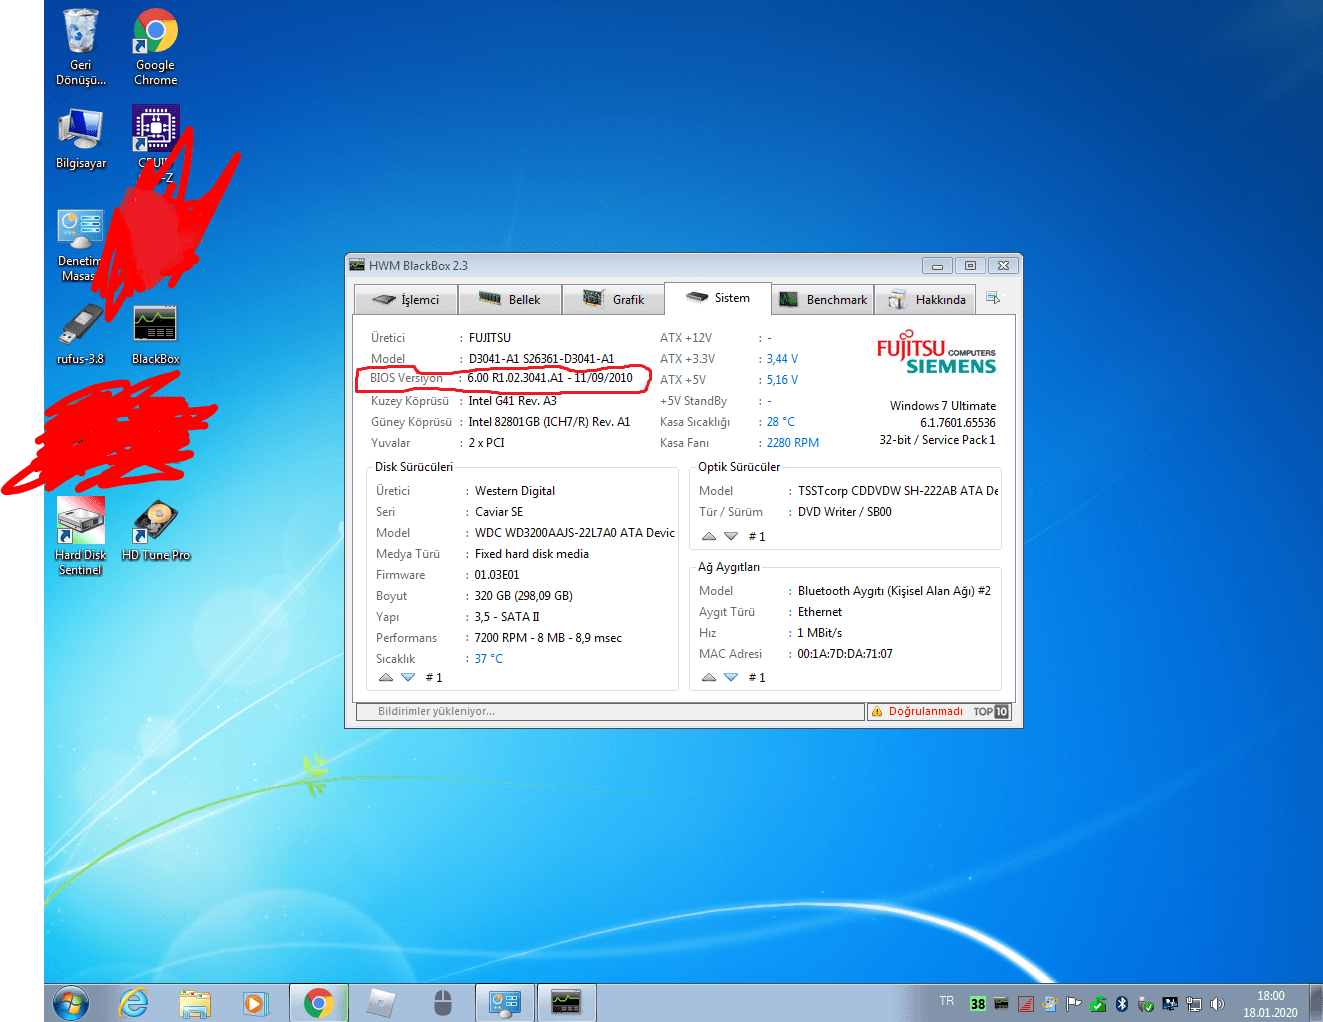Viewport: 1323px width, 1022px height.
Task: Click the BlackBox taskbar button
Action: pyautogui.click(x=566, y=1002)
